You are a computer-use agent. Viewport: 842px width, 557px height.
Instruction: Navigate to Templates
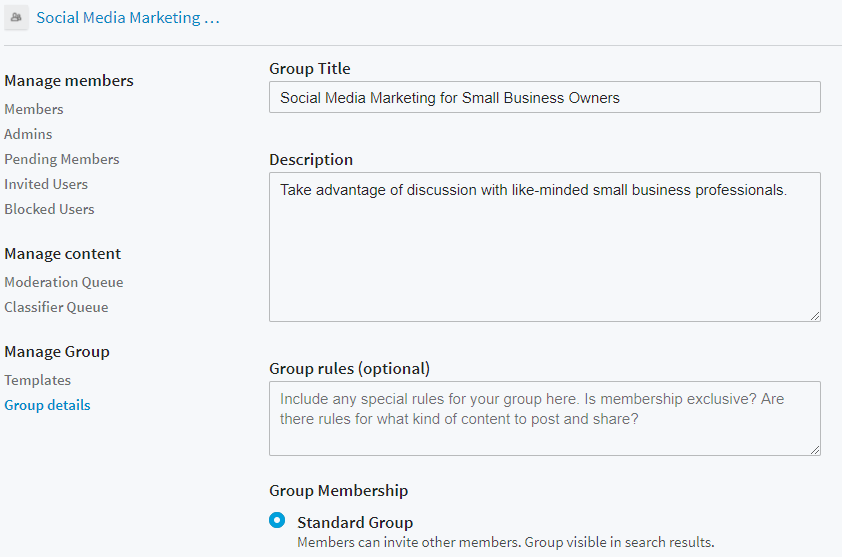pos(38,380)
